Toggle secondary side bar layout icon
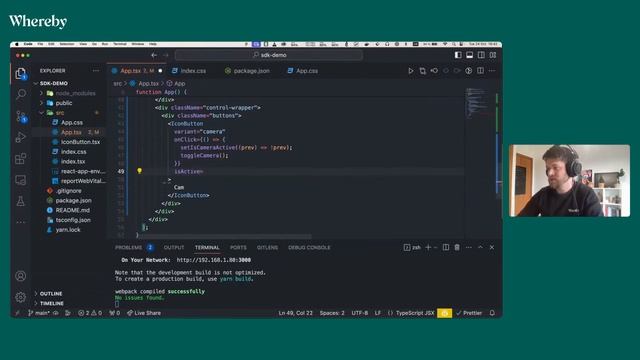This screenshot has width=640, height=360. (481, 55)
